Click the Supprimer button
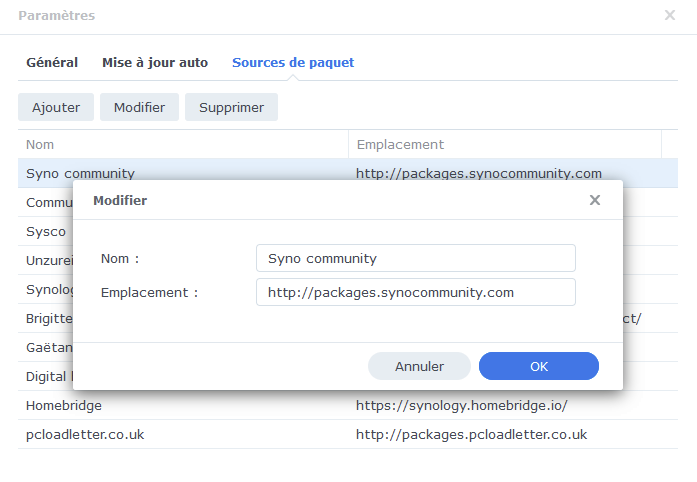This screenshot has width=697, height=482. (231, 107)
